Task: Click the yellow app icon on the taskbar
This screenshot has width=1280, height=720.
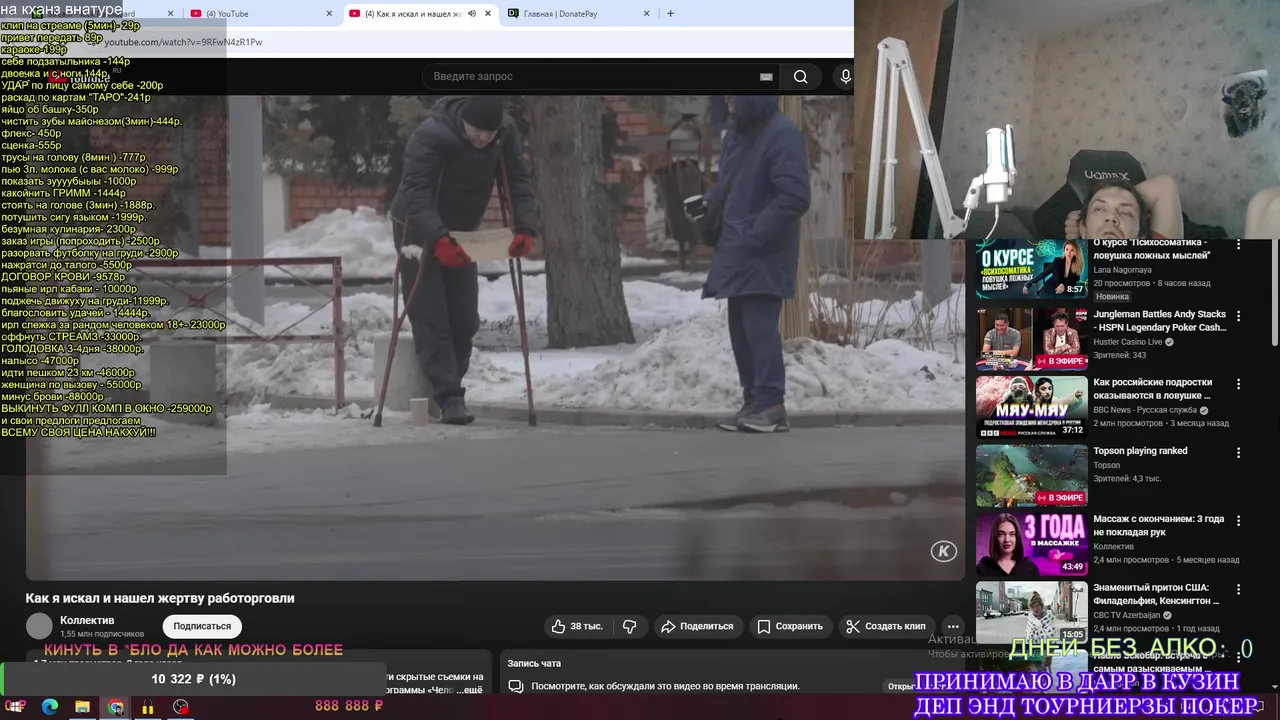Action: click(148, 707)
